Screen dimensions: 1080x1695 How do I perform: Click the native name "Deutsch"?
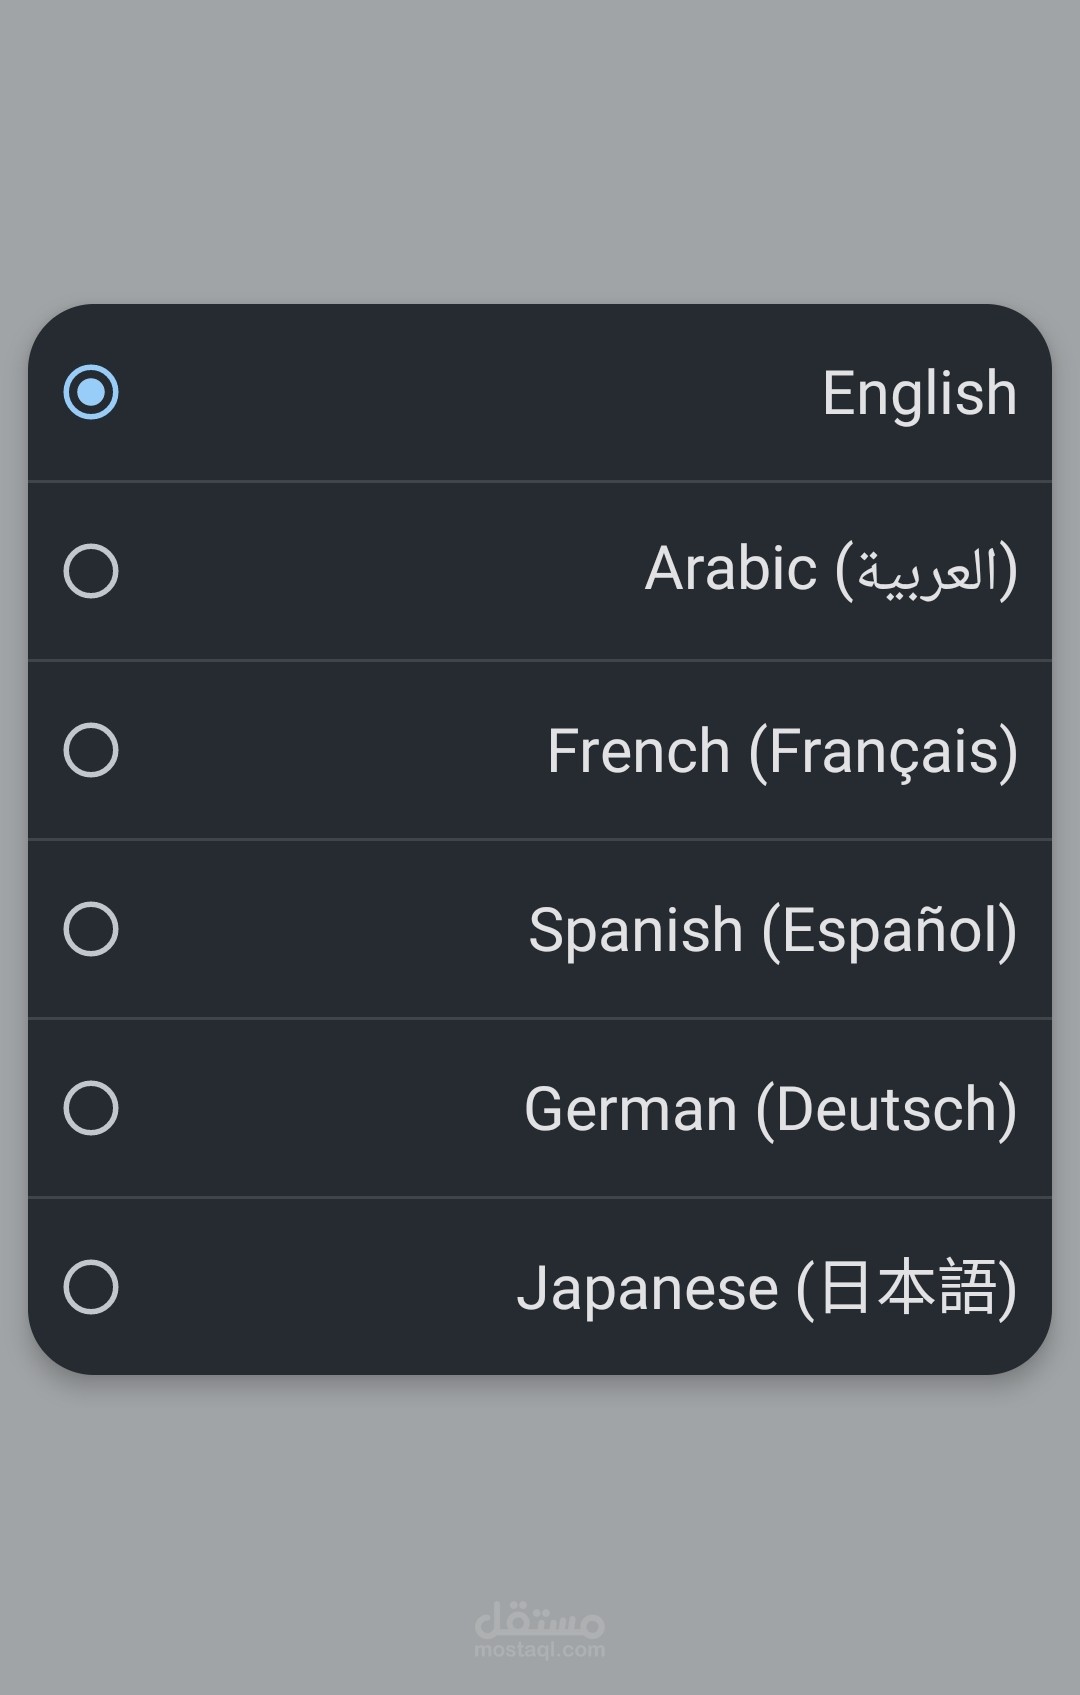[x=887, y=1109]
